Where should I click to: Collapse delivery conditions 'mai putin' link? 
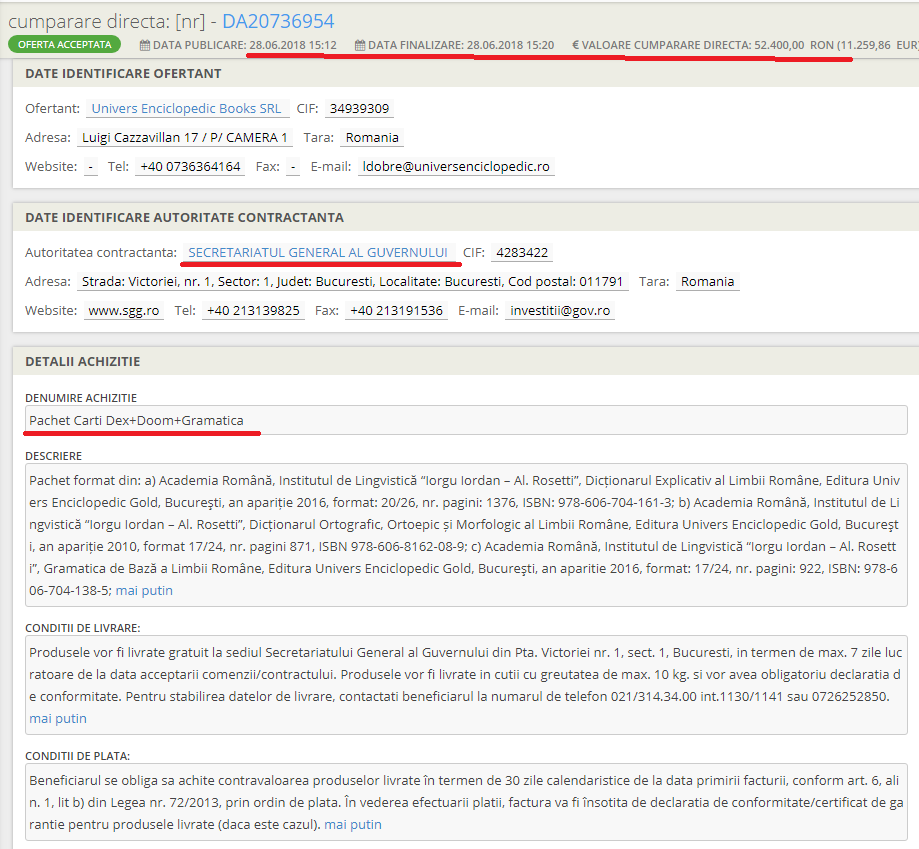coord(58,718)
